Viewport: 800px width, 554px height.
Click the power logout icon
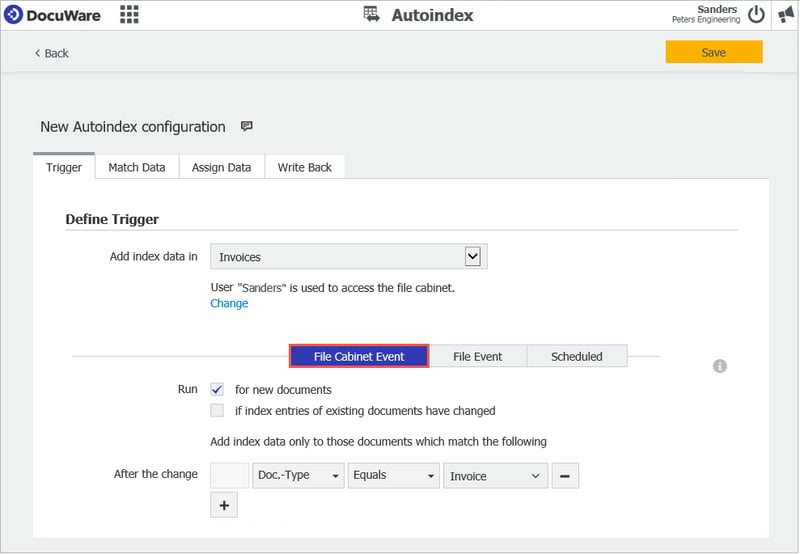756,14
